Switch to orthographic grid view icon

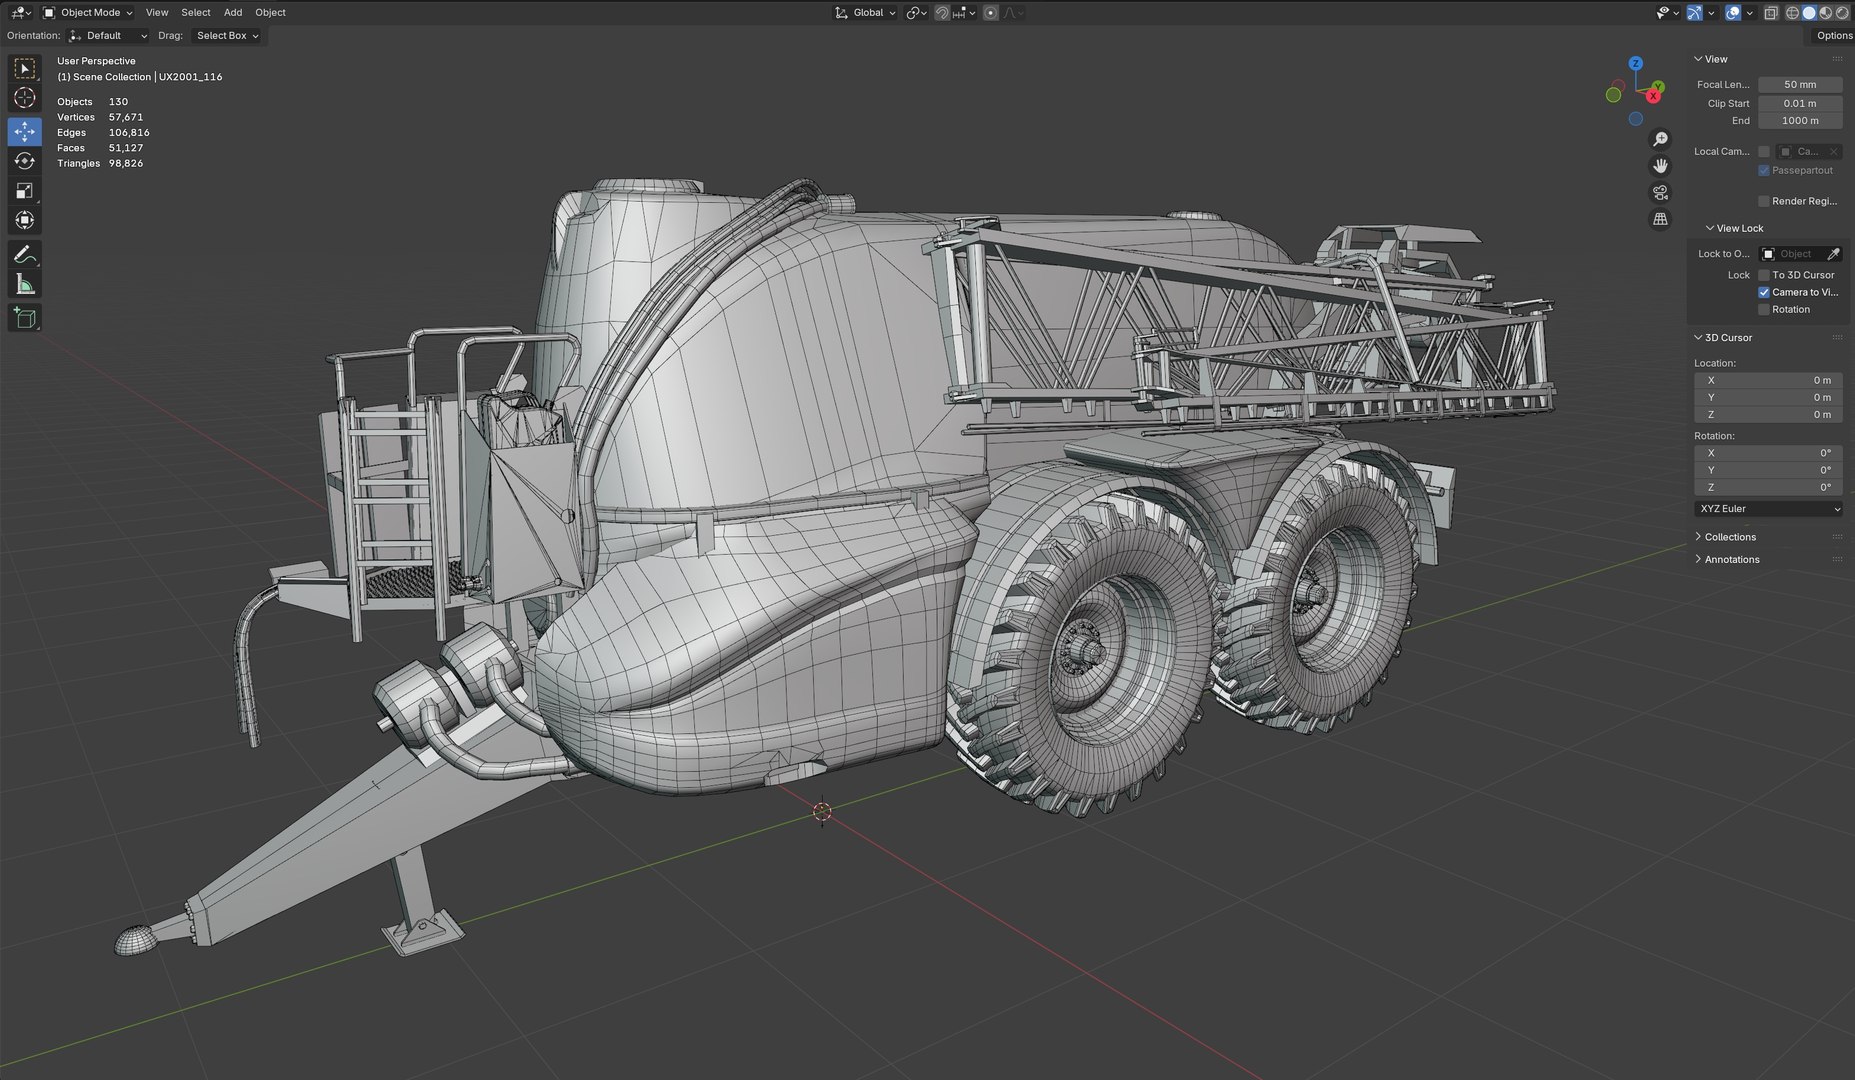[1660, 219]
